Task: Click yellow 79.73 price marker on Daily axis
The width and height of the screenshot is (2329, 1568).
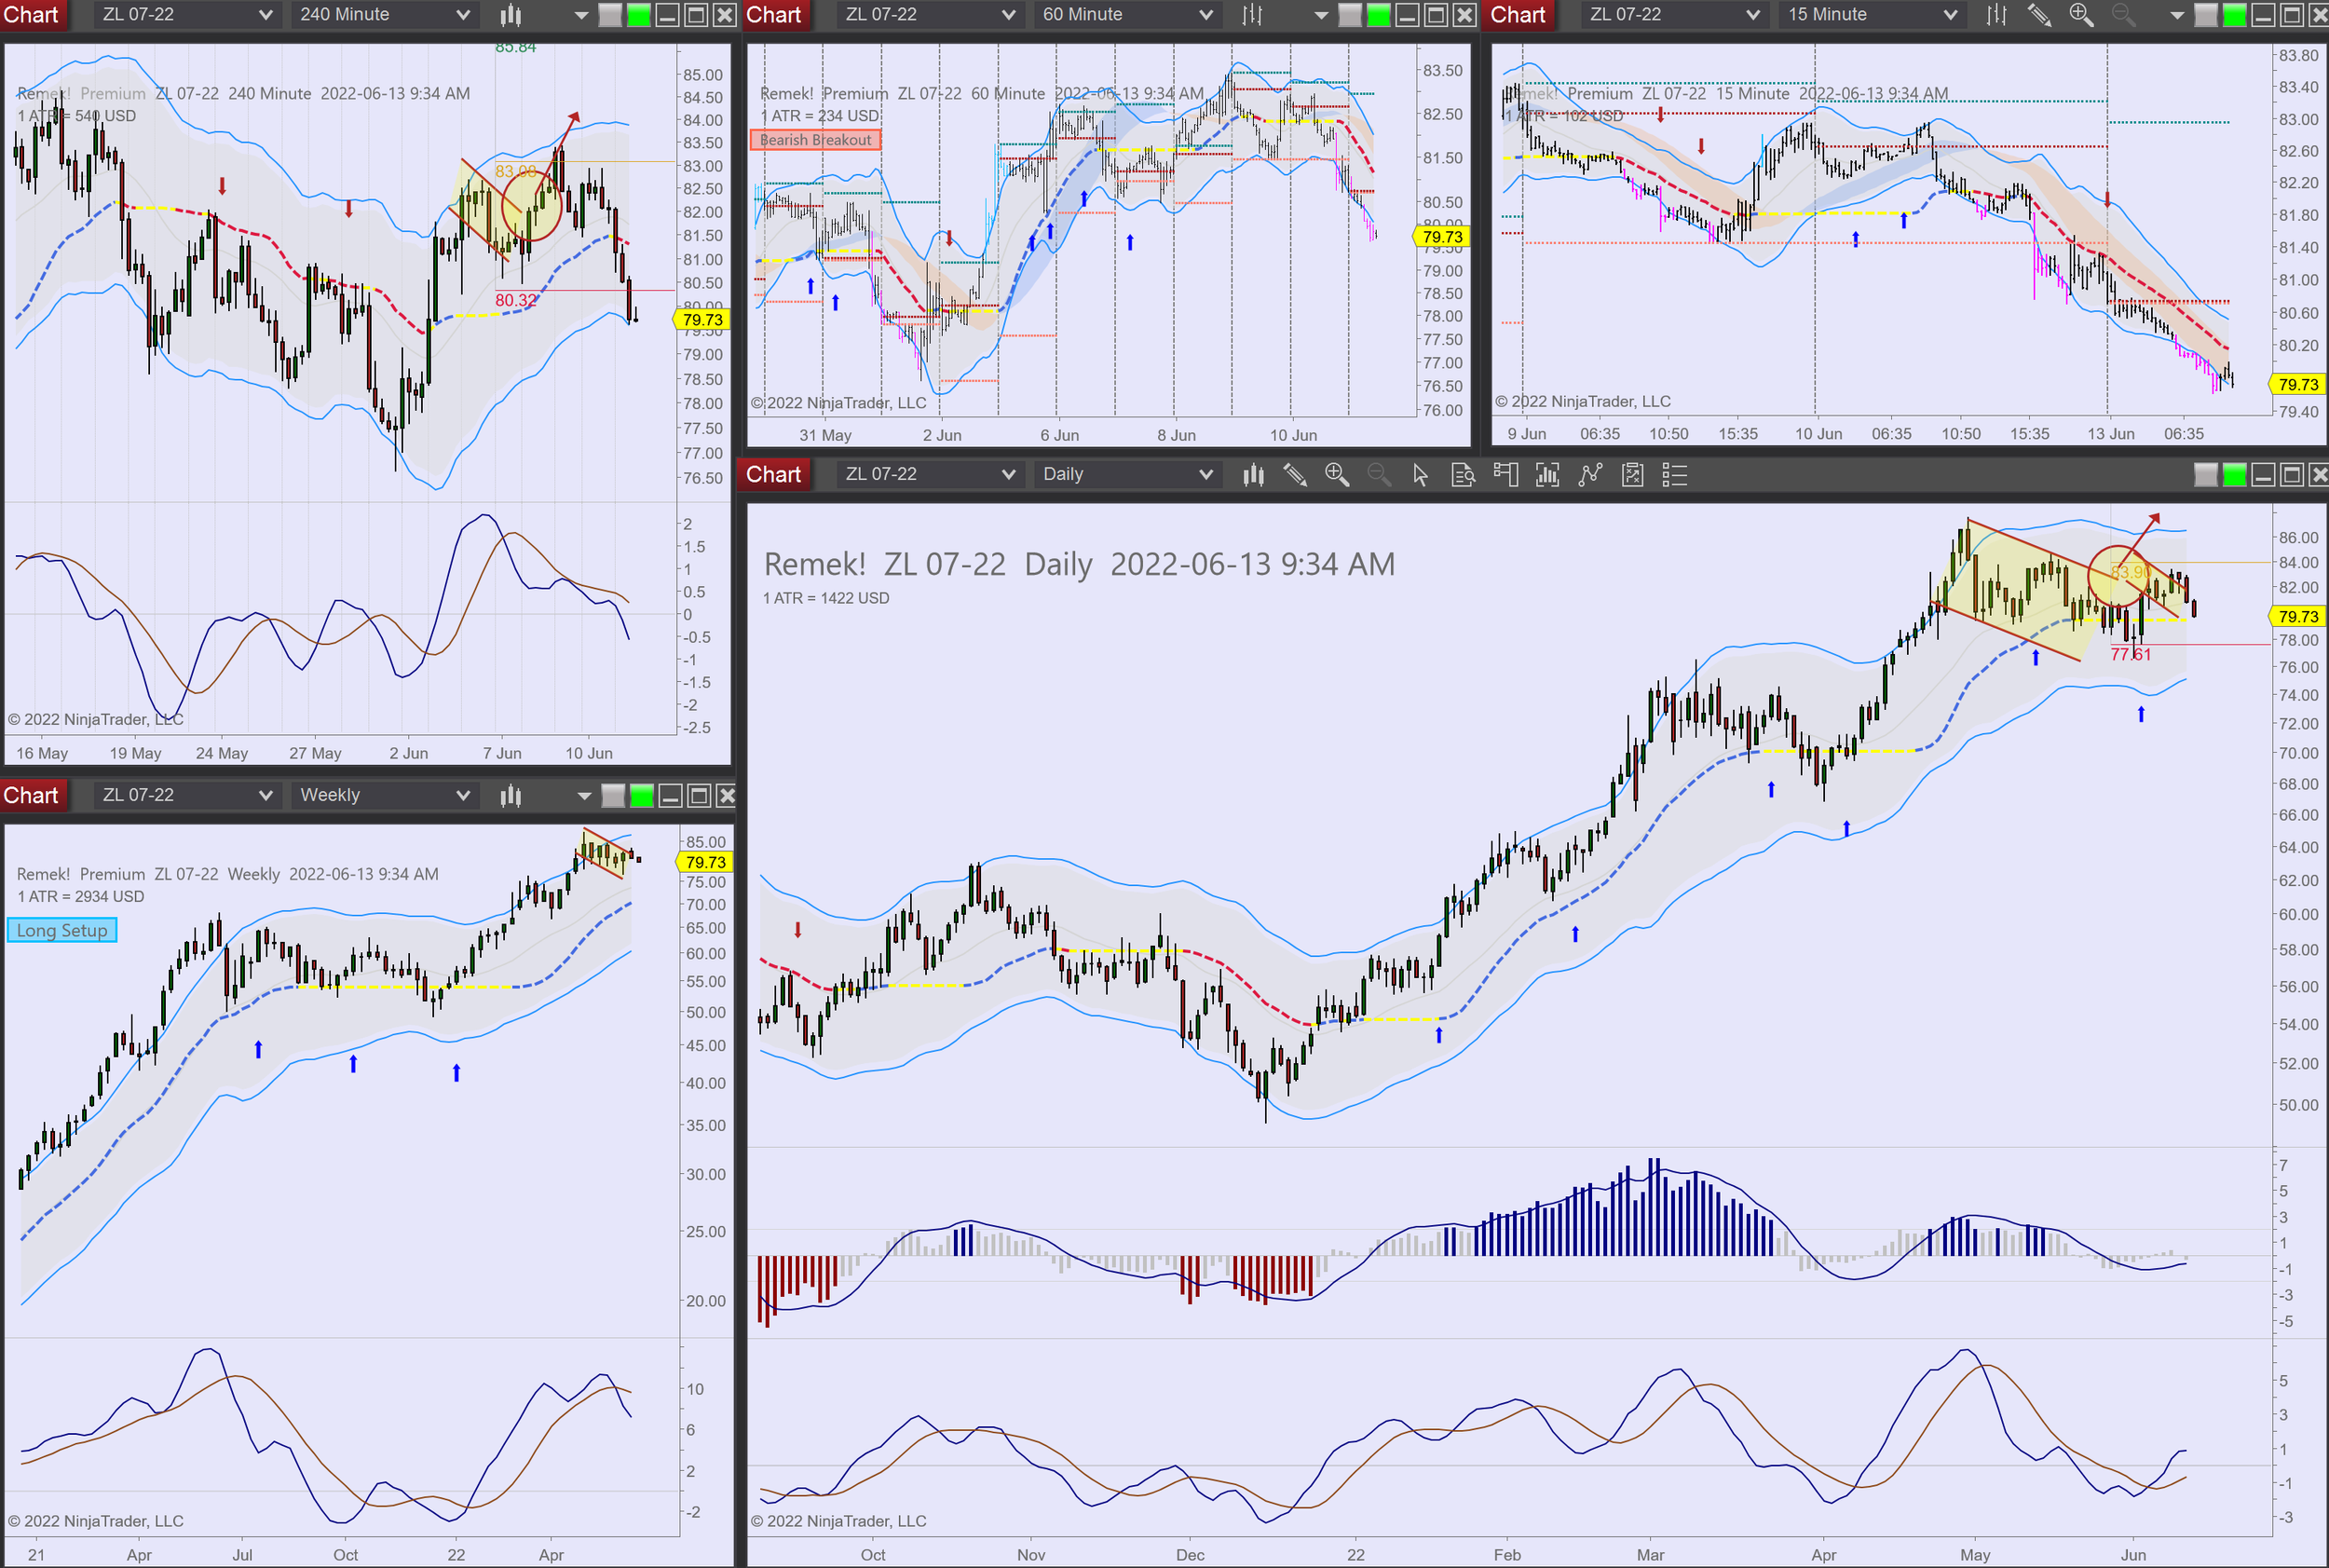Action: 2297,616
